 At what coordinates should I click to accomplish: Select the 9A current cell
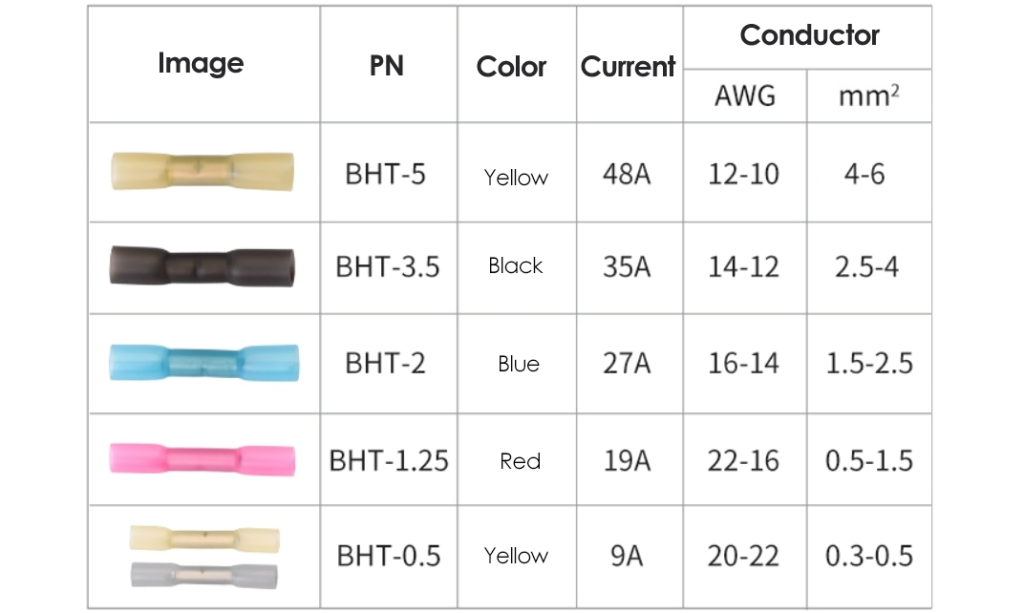tap(627, 556)
